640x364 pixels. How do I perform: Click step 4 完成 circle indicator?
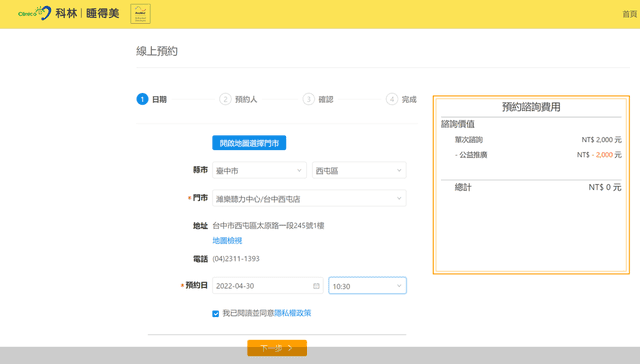392,99
